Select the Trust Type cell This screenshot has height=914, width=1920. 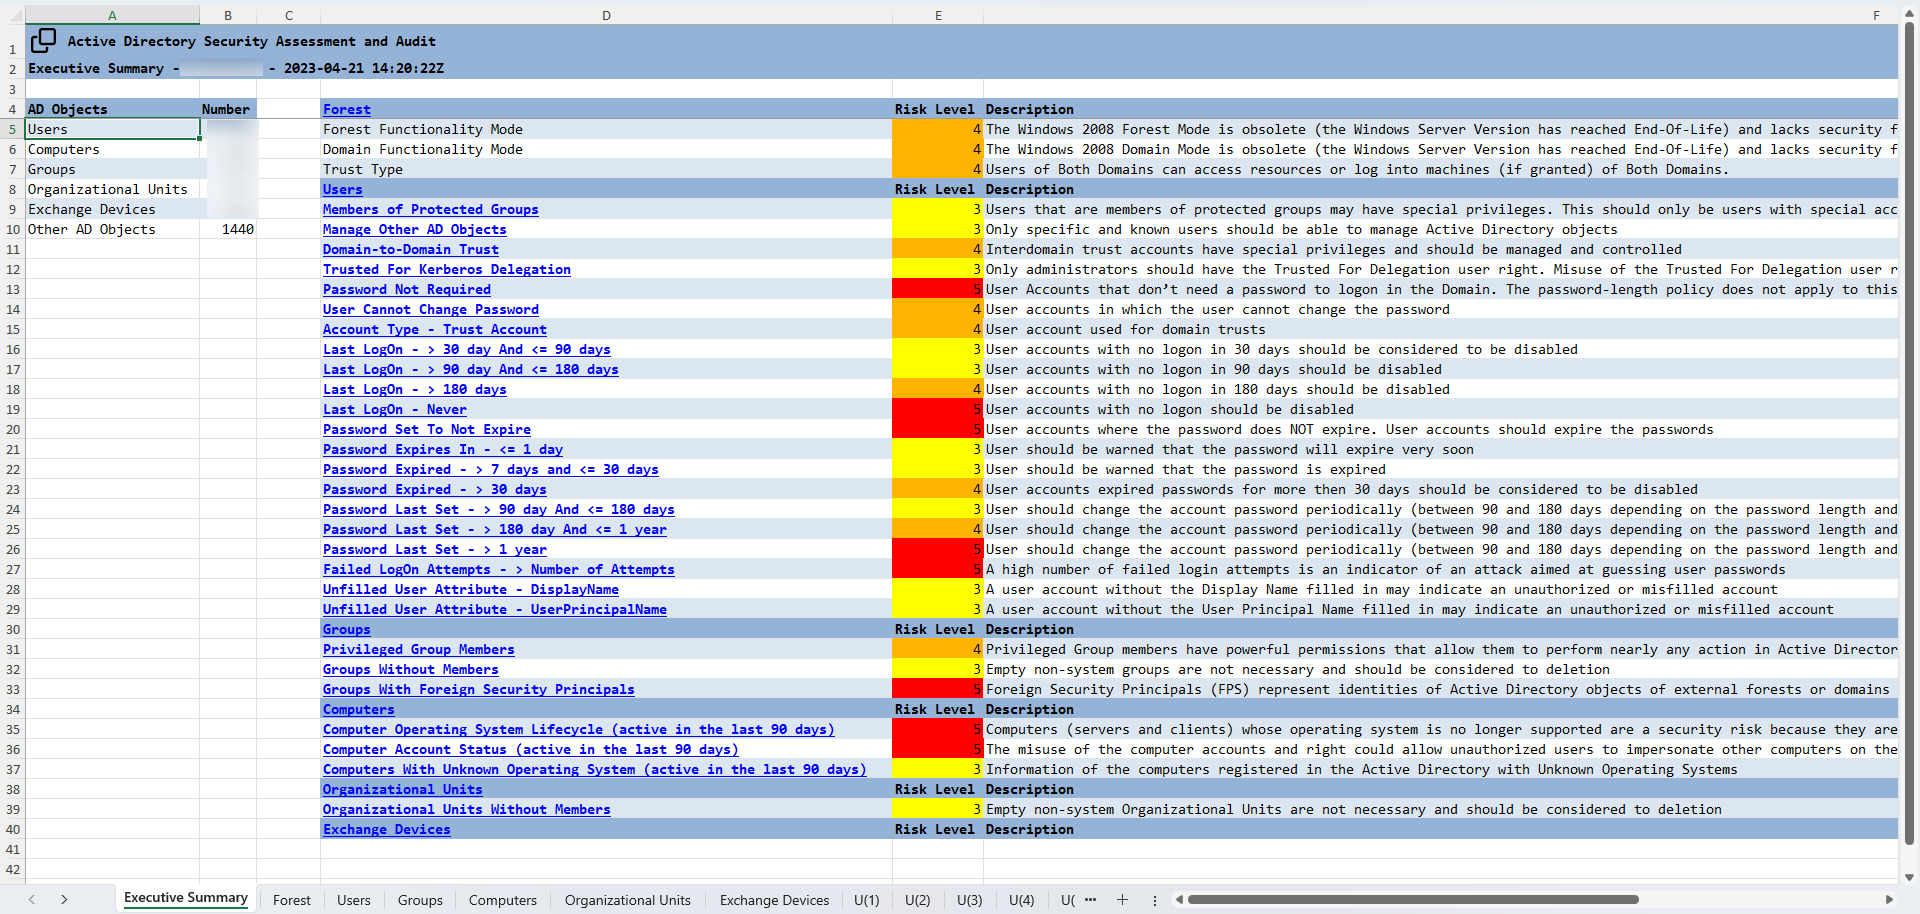point(606,169)
